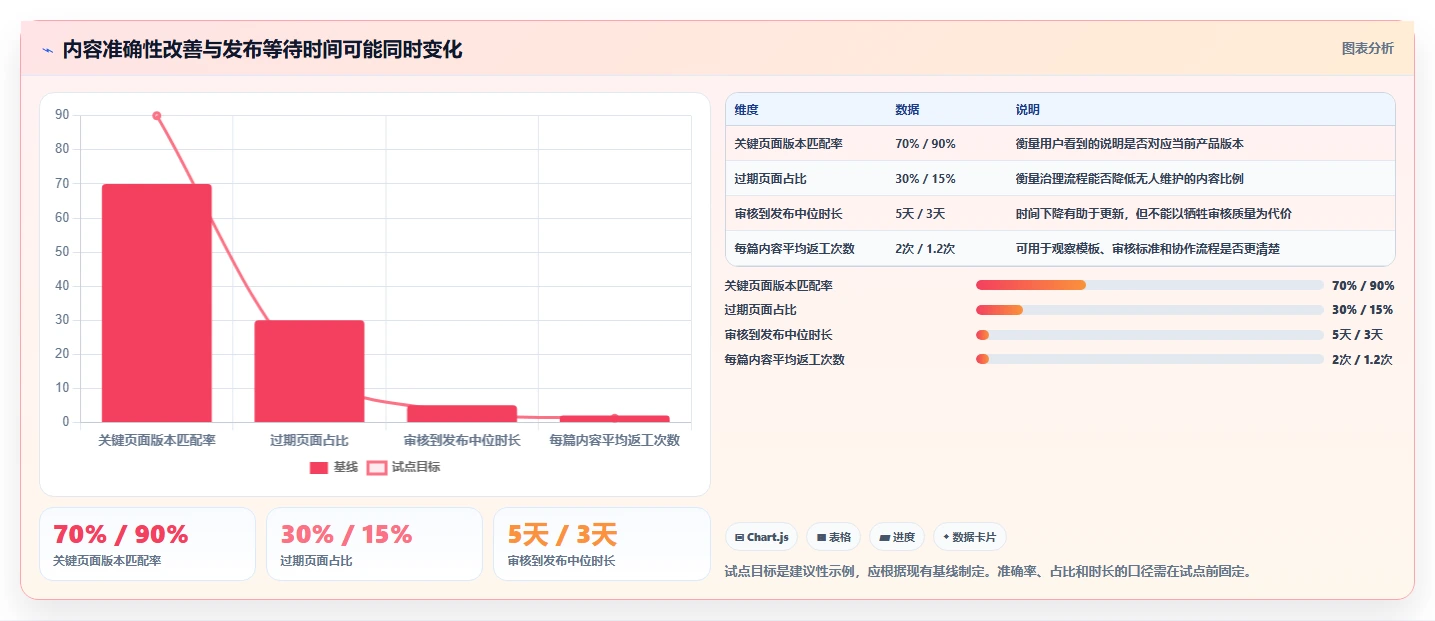Select table cell 关键页面版本匹配率
This screenshot has height=621, width=1435.
click(x=788, y=144)
